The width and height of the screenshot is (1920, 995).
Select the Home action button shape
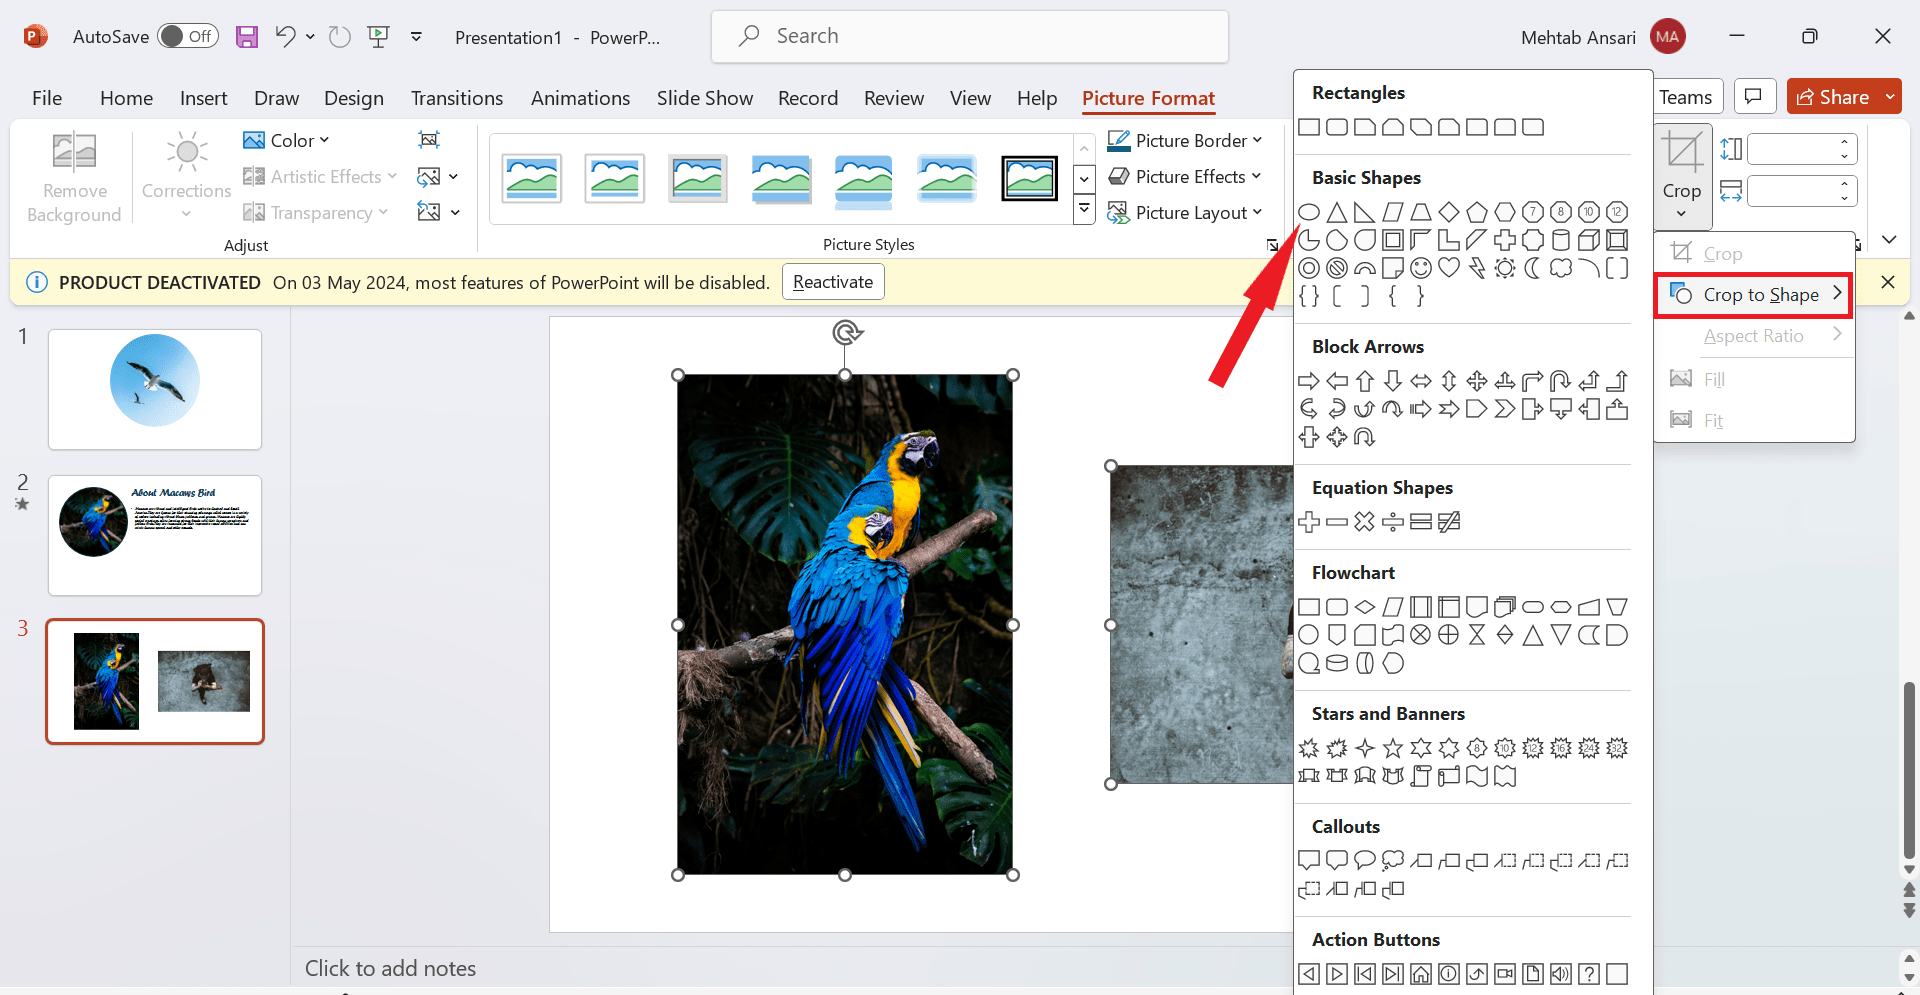[1420, 974]
